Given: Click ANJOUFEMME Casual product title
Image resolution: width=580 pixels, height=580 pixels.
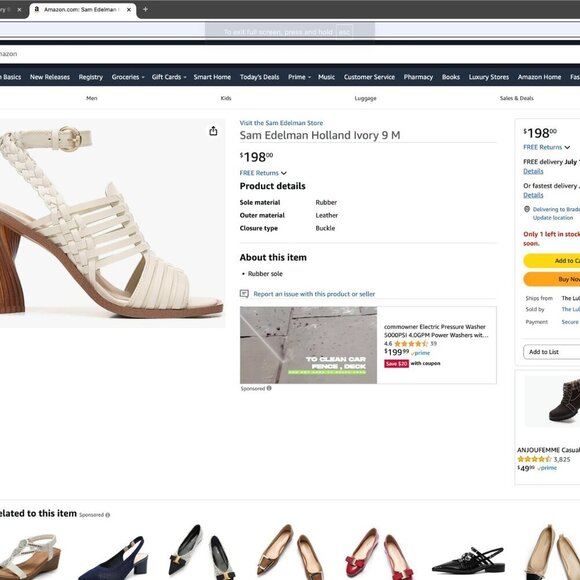Looking at the screenshot, I should pos(548,450).
